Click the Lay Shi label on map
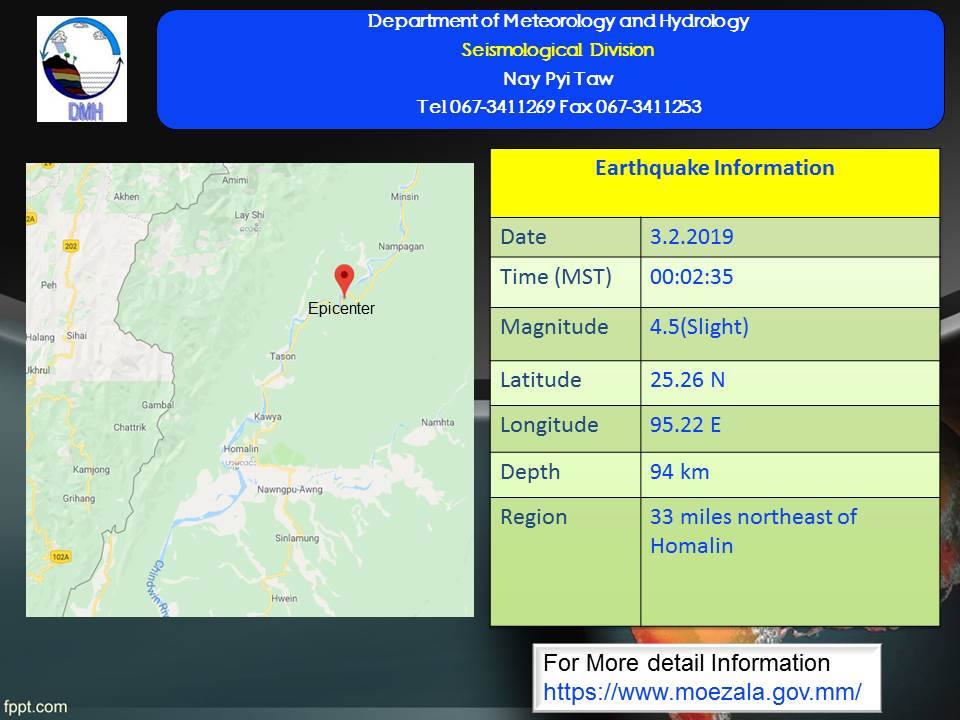Screen dimensions: 960x720 point(249,215)
